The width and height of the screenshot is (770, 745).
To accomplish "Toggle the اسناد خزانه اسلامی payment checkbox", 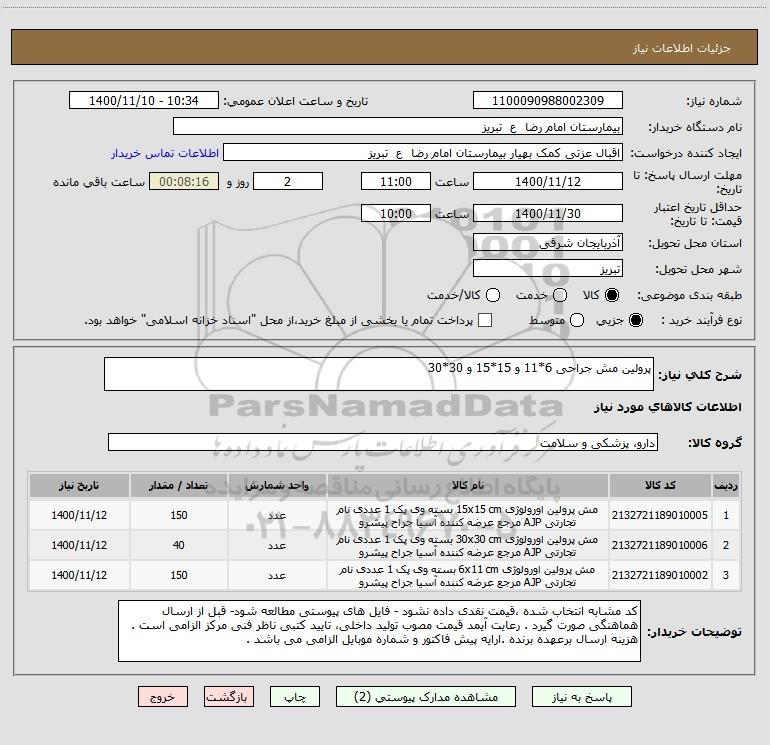I will coord(485,320).
